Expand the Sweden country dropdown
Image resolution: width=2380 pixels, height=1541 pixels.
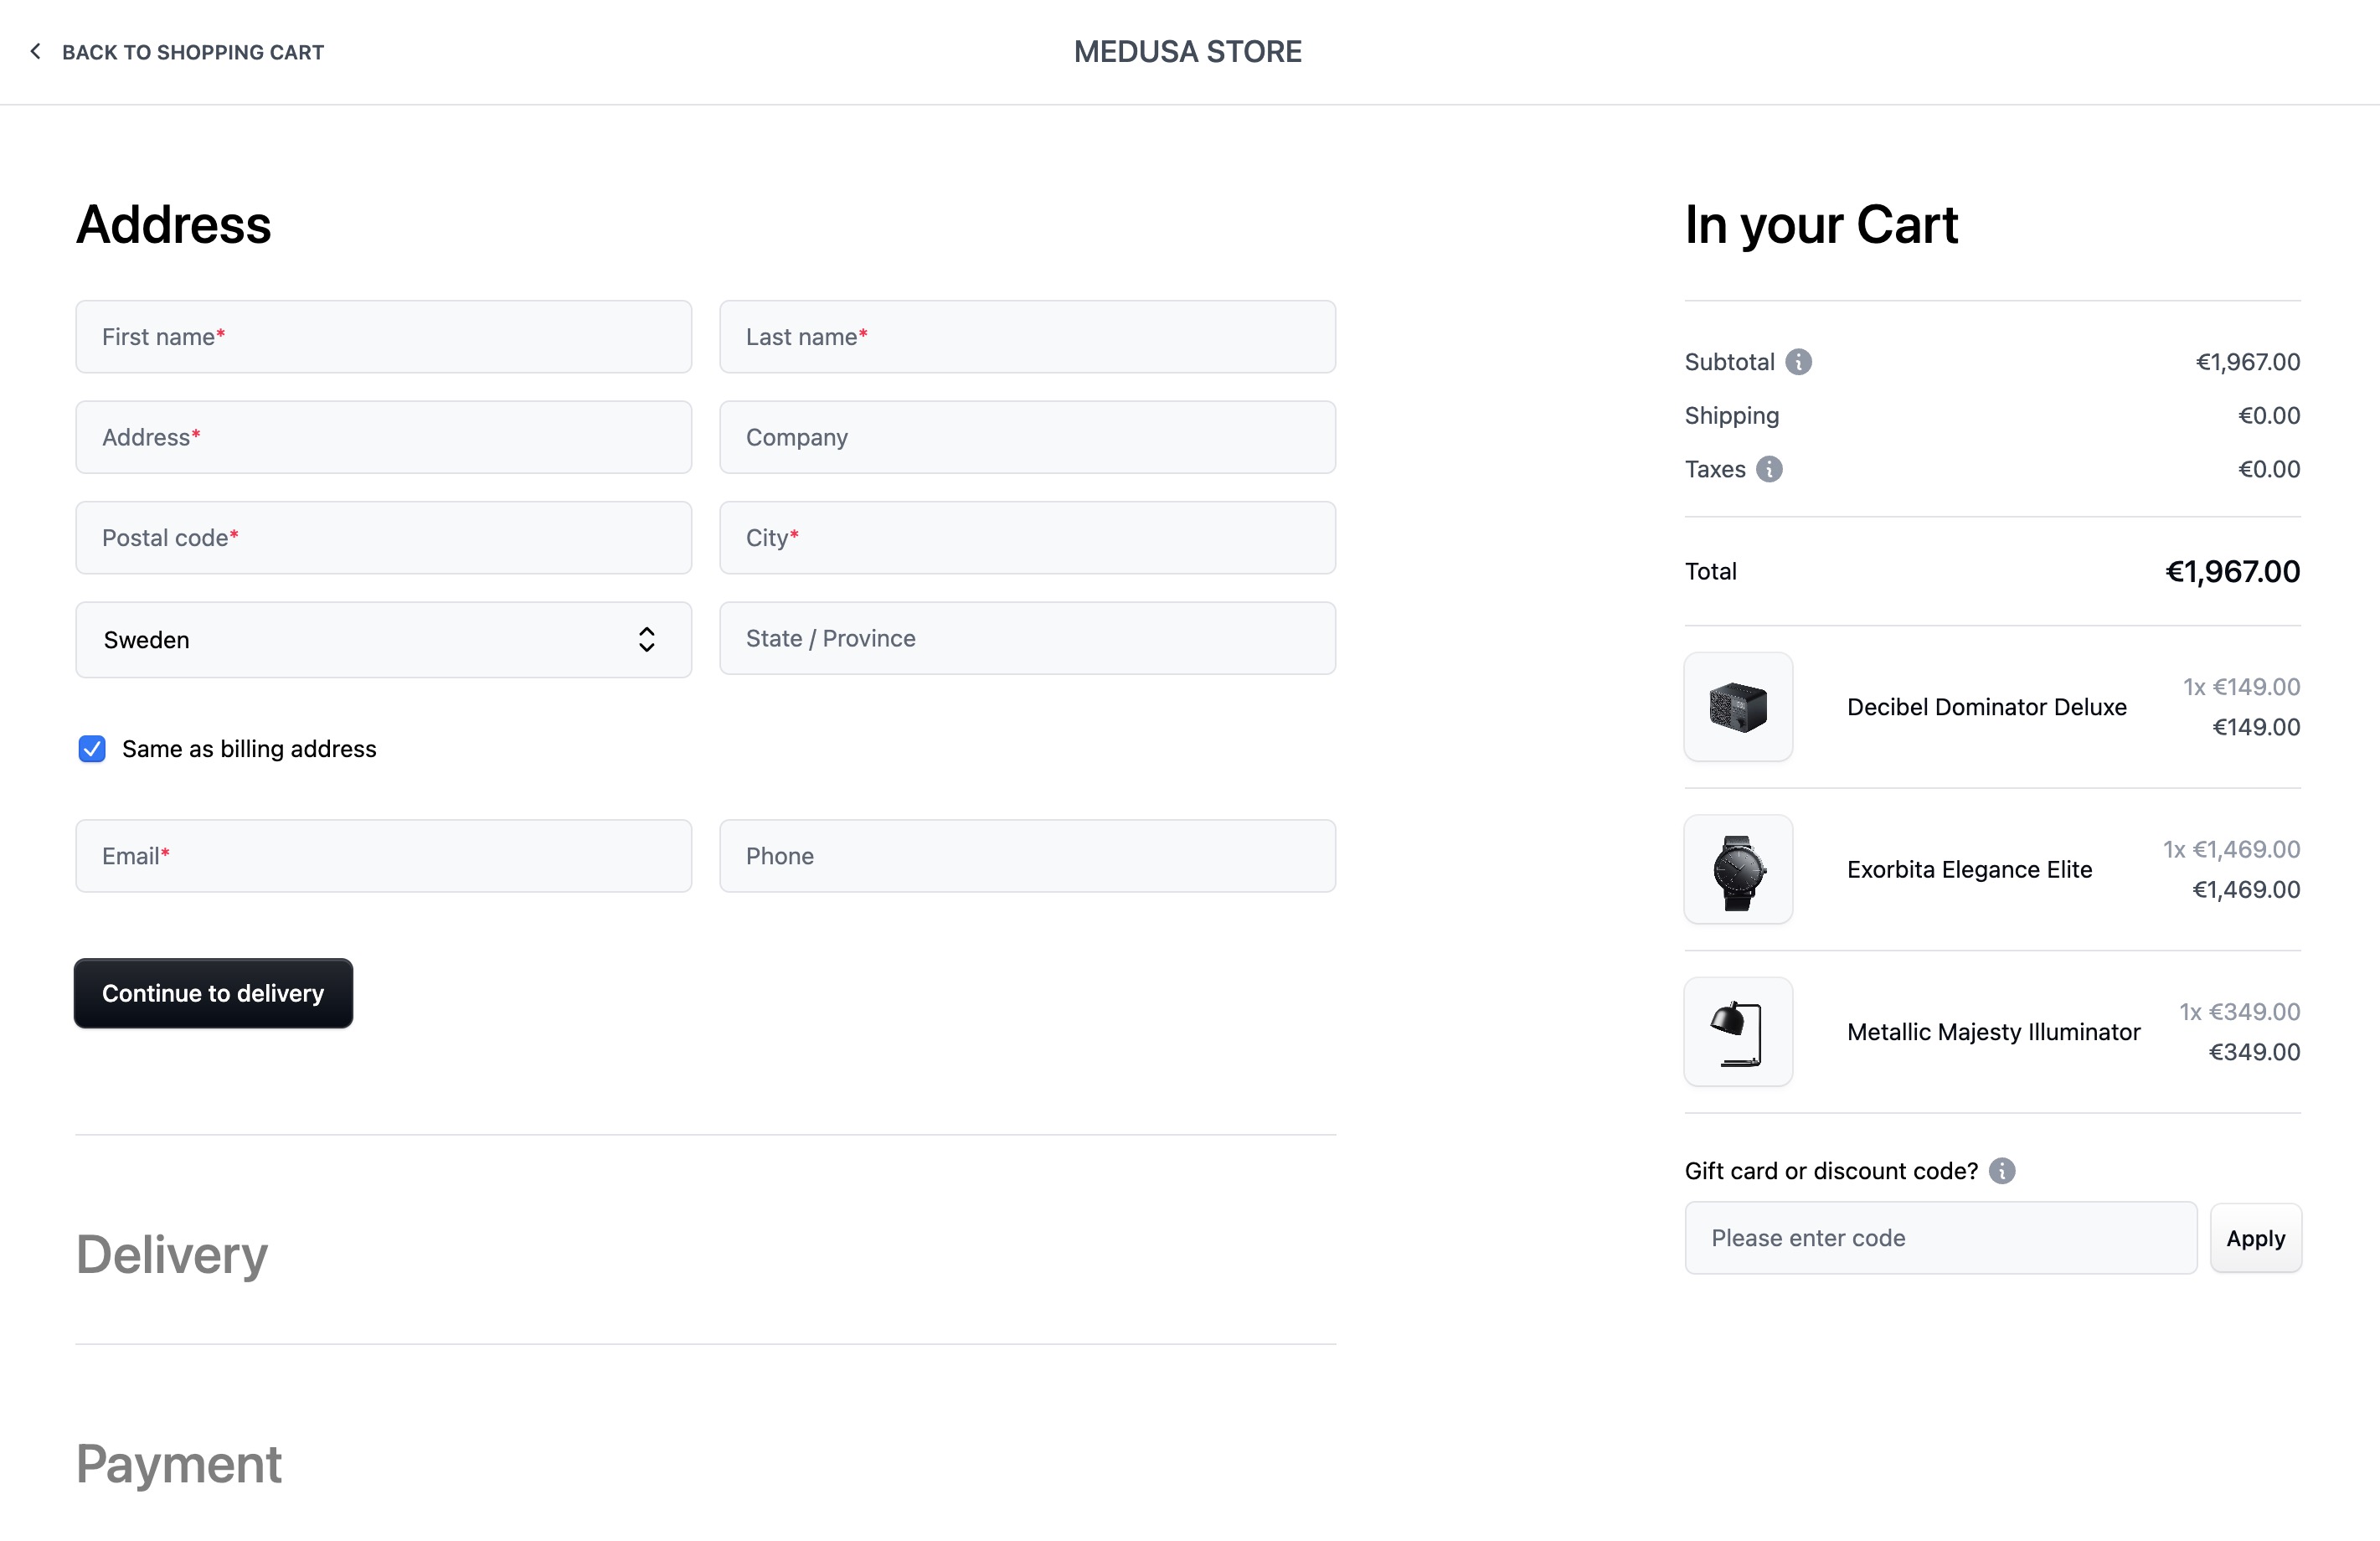coord(384,639)
